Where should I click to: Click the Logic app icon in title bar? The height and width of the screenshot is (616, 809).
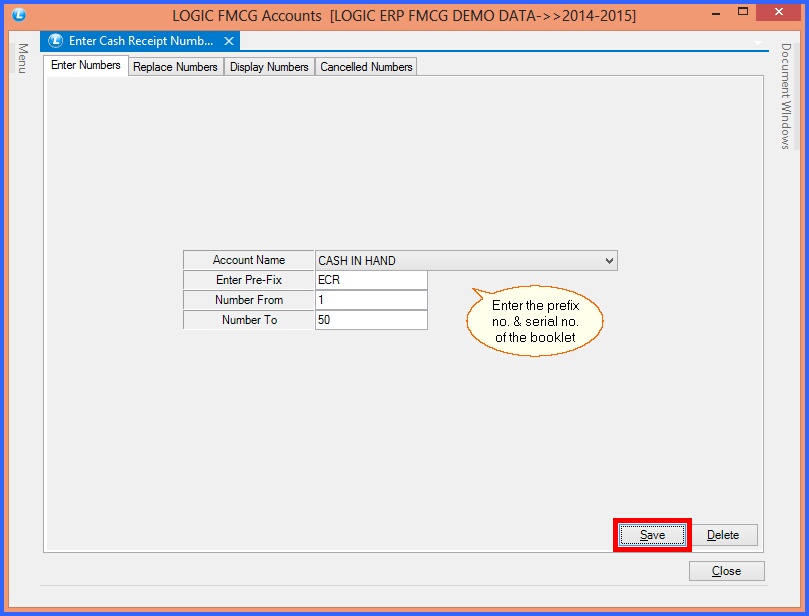(x=19, y=15)
